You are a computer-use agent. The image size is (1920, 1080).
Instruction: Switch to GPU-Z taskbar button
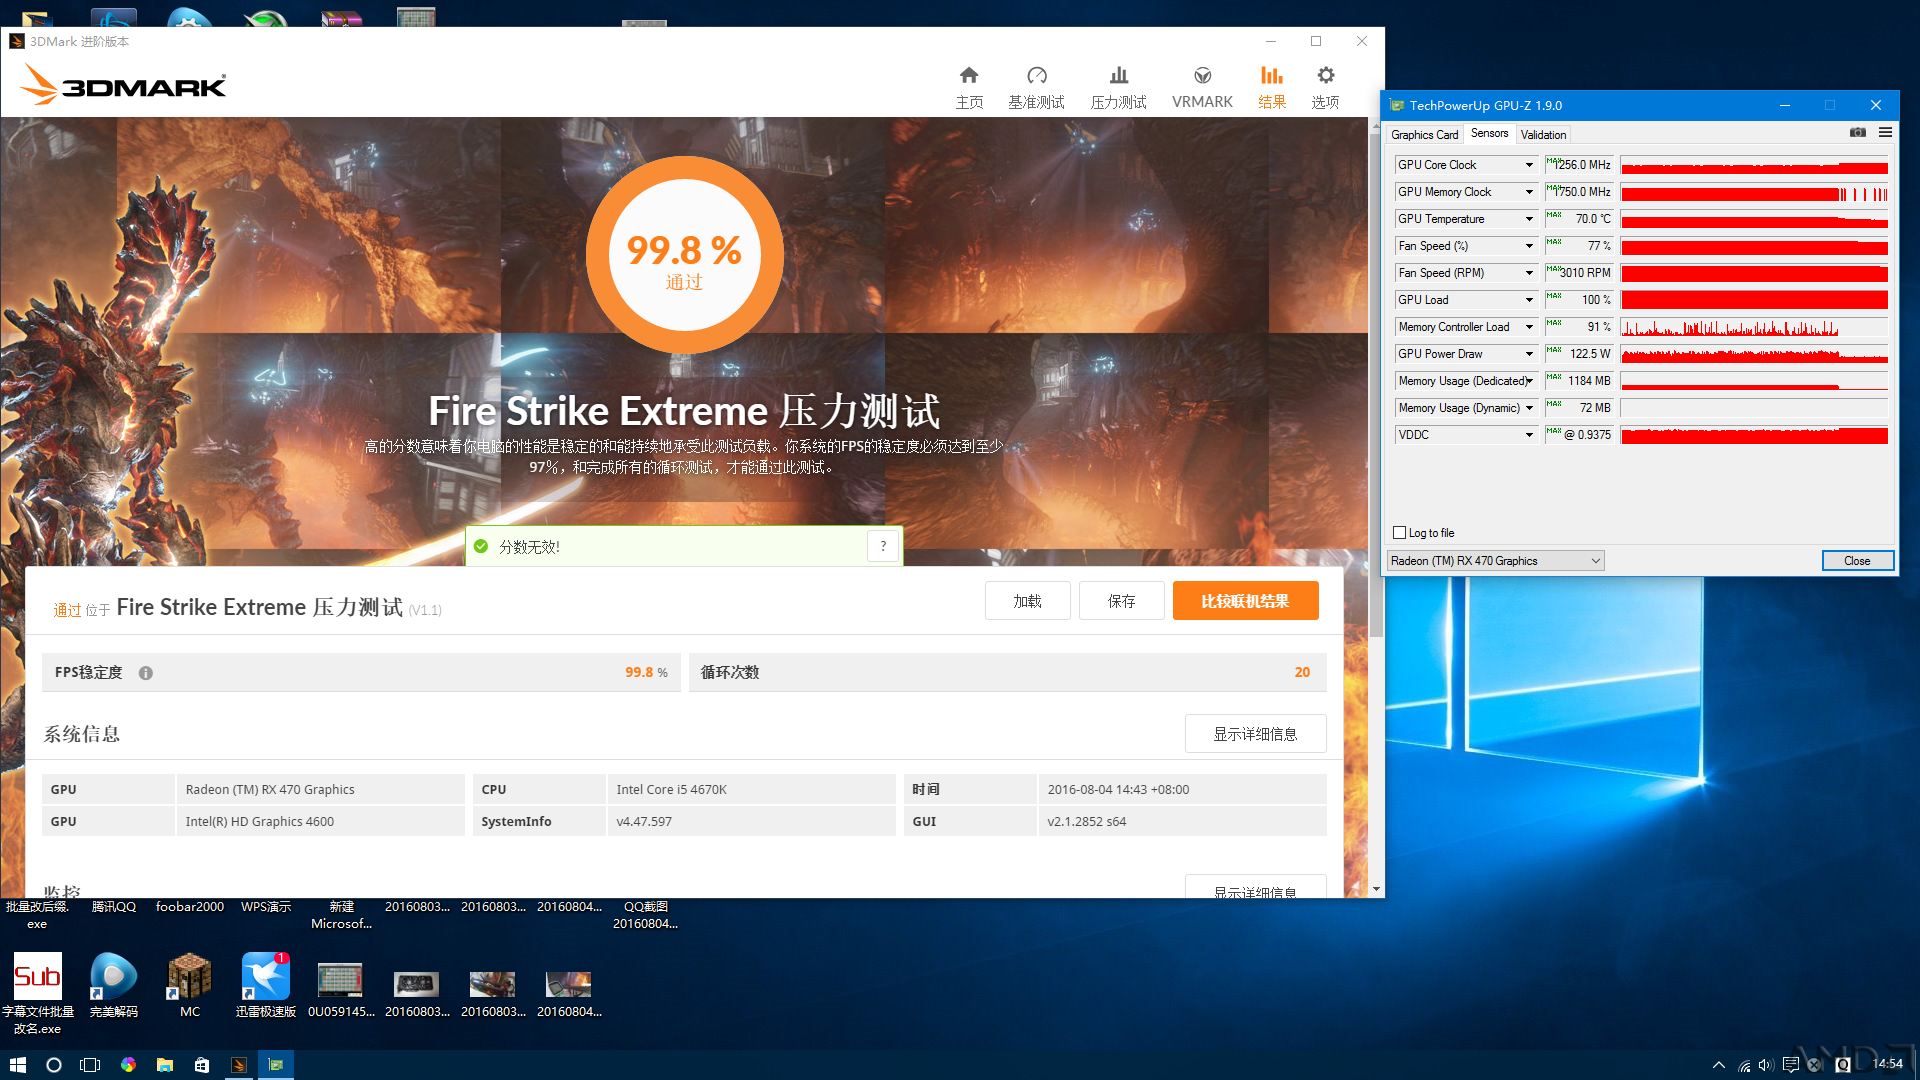[276, 1065]
